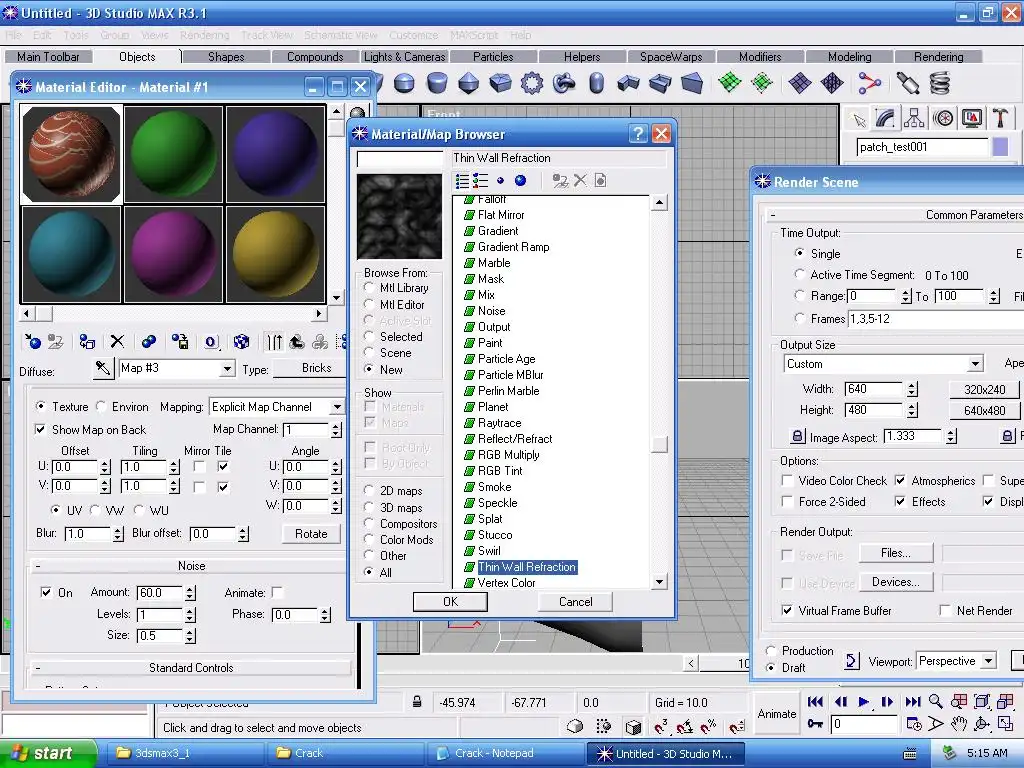Image resolution: width=1024 pixels, height=768 pixels.
Task: Click Material Effects Channel 0 icon
Action: 211,342
